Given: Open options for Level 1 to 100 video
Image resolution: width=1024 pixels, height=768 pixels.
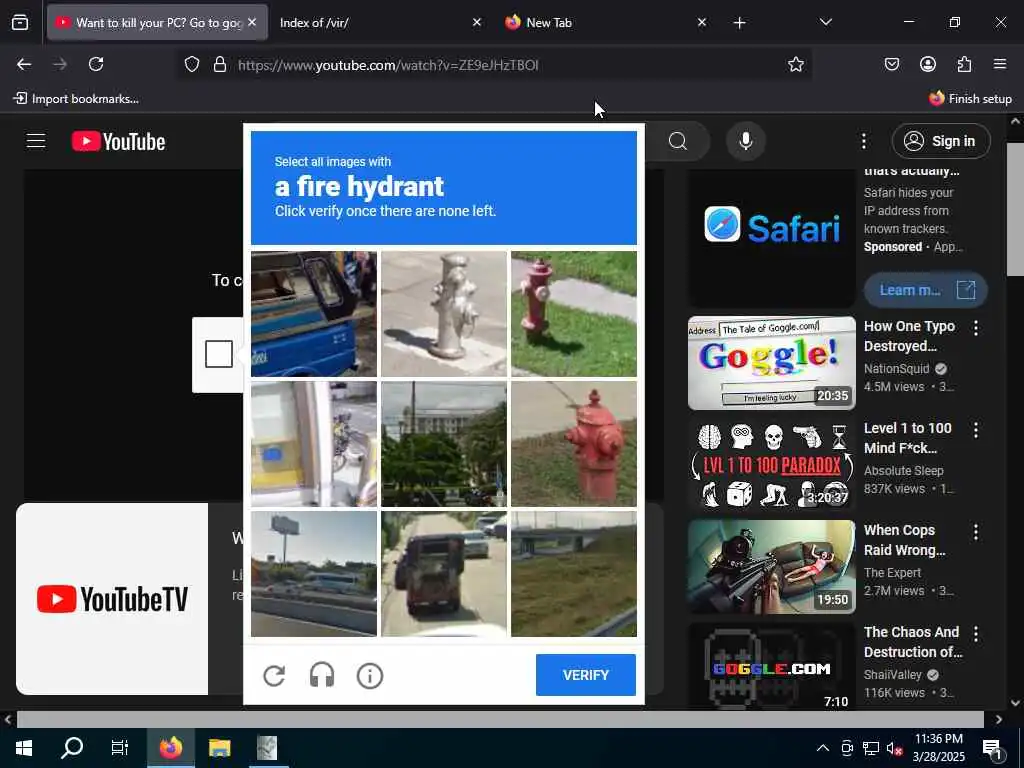Looking at the screenshot, I should [976, 430].
